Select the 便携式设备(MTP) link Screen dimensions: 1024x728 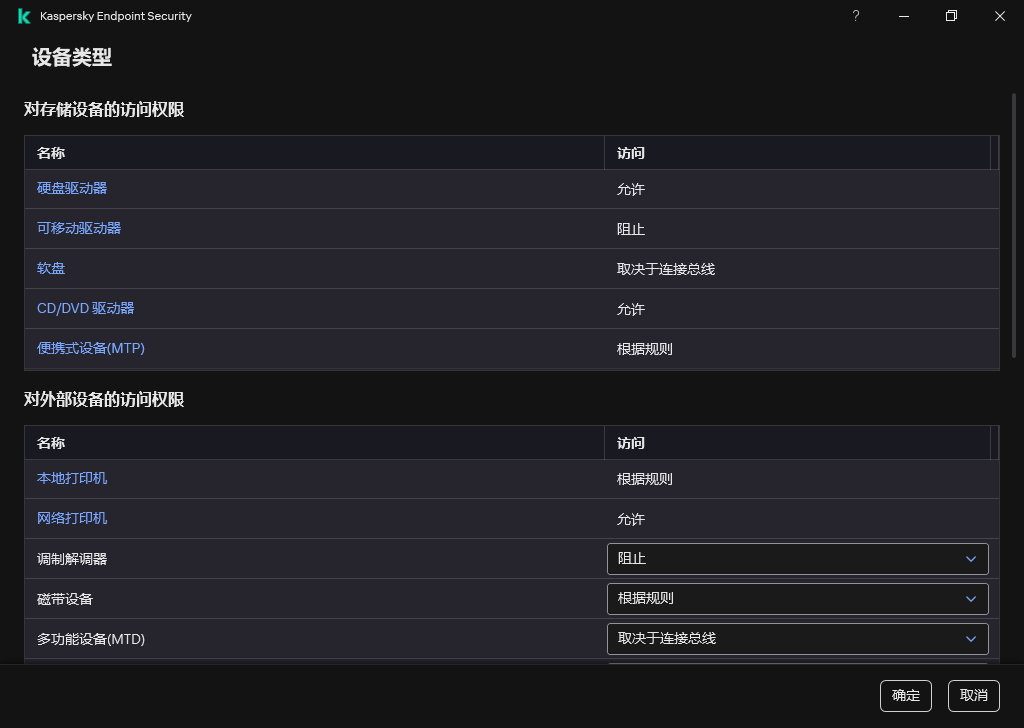click(x=91, y=348)
